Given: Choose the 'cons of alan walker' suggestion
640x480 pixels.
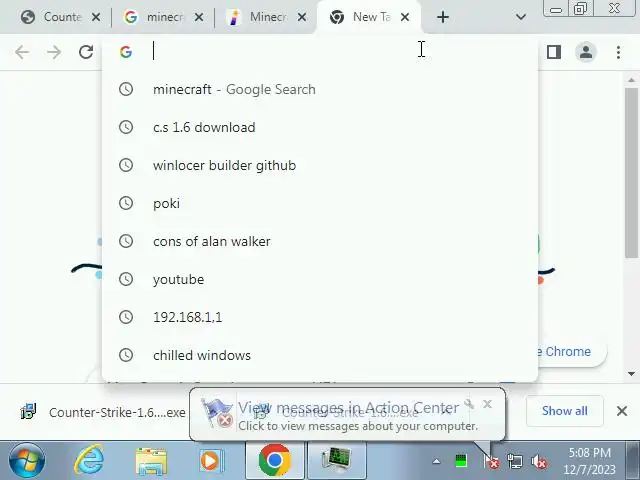Looking at the screenshot, I should tap(320, 241).
